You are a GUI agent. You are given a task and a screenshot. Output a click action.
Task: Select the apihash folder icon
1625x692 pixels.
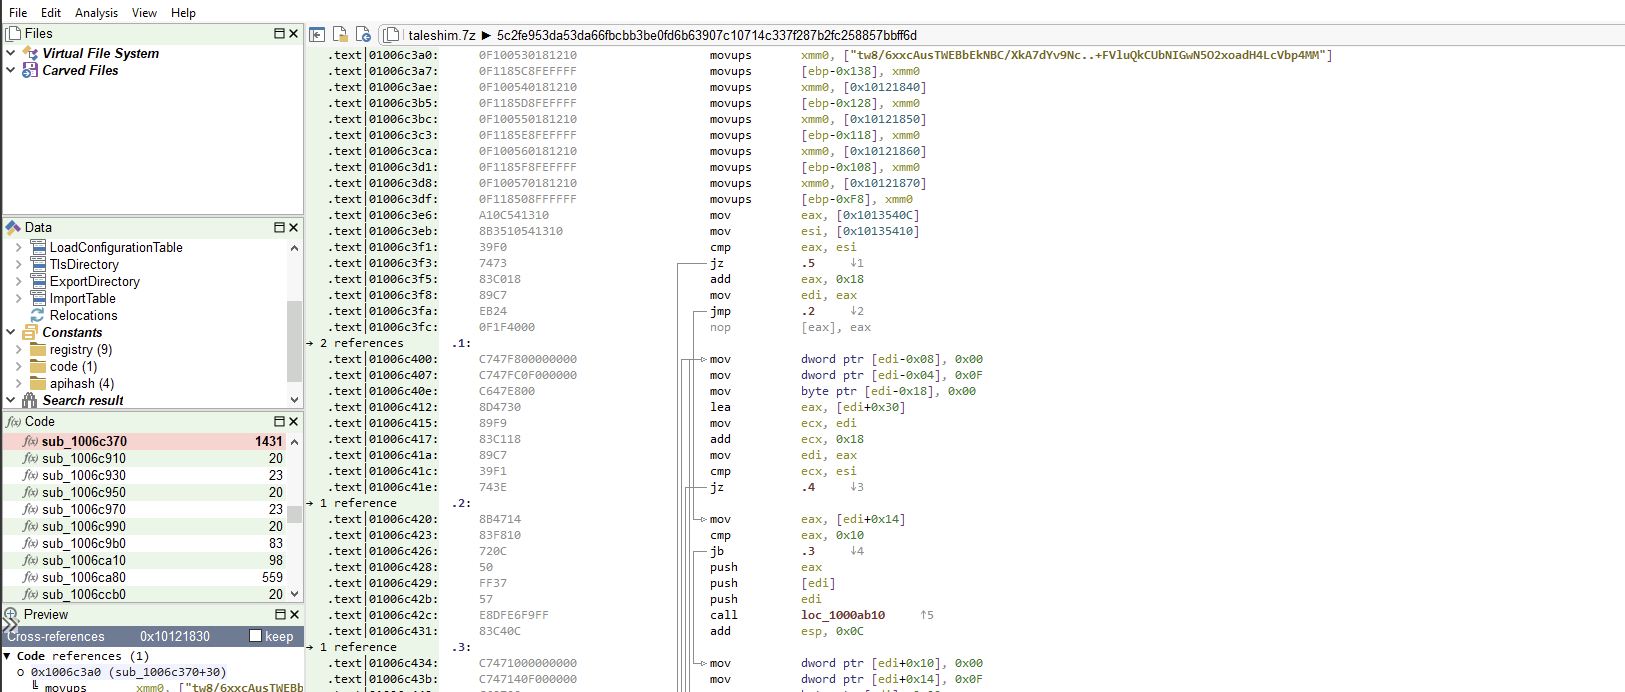tap(38, 383)
